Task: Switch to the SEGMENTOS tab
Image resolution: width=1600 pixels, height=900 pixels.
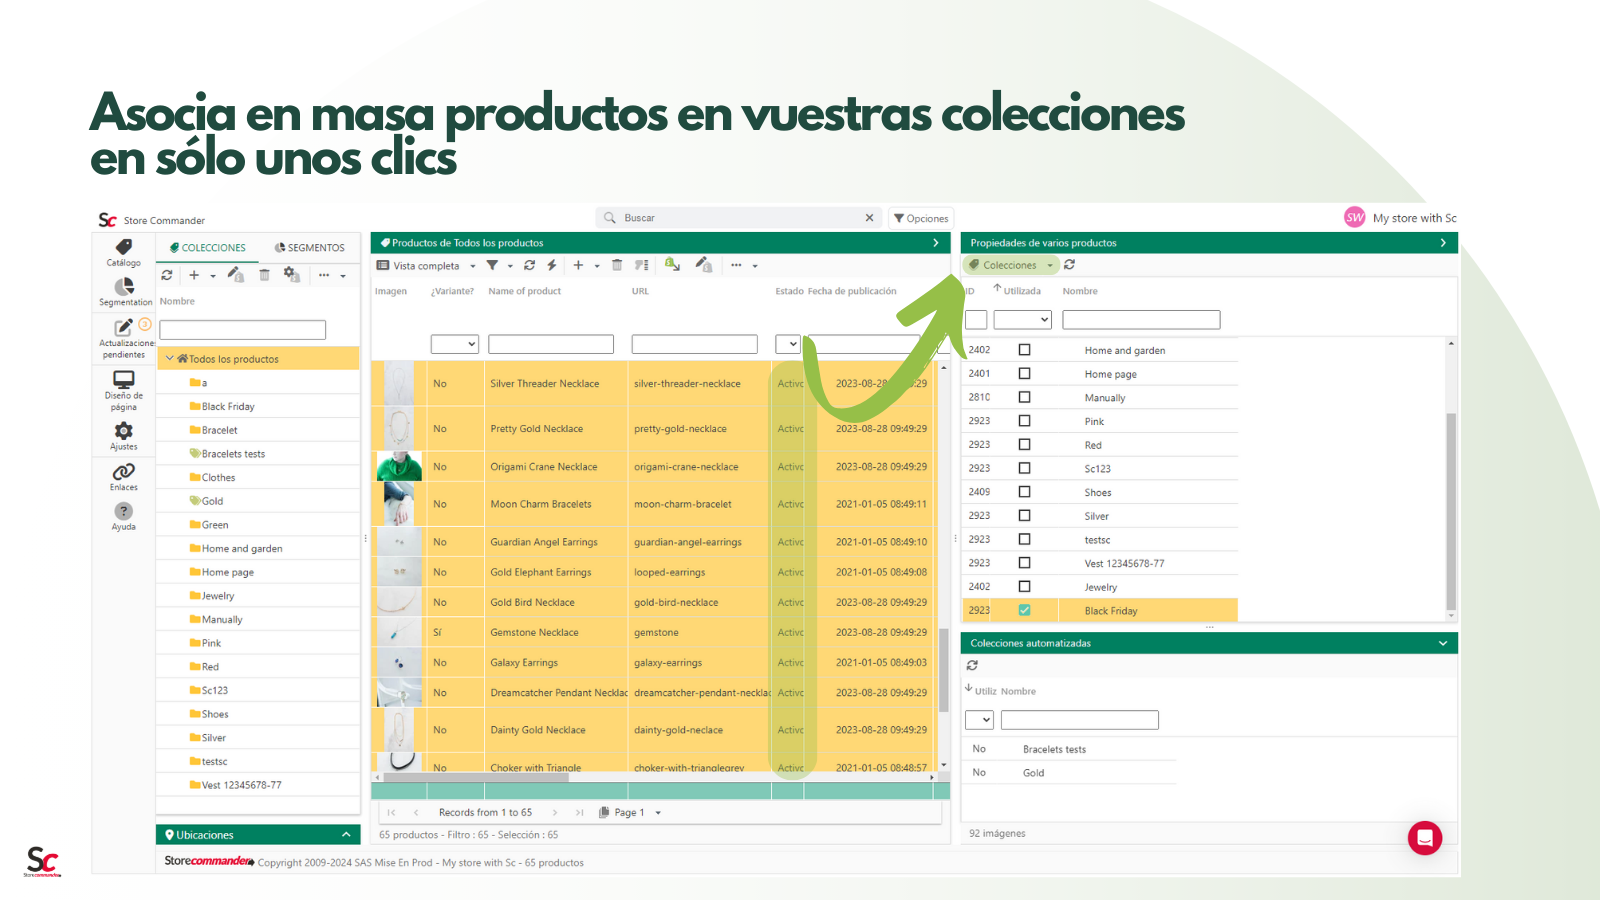Action: coord(310,248)
